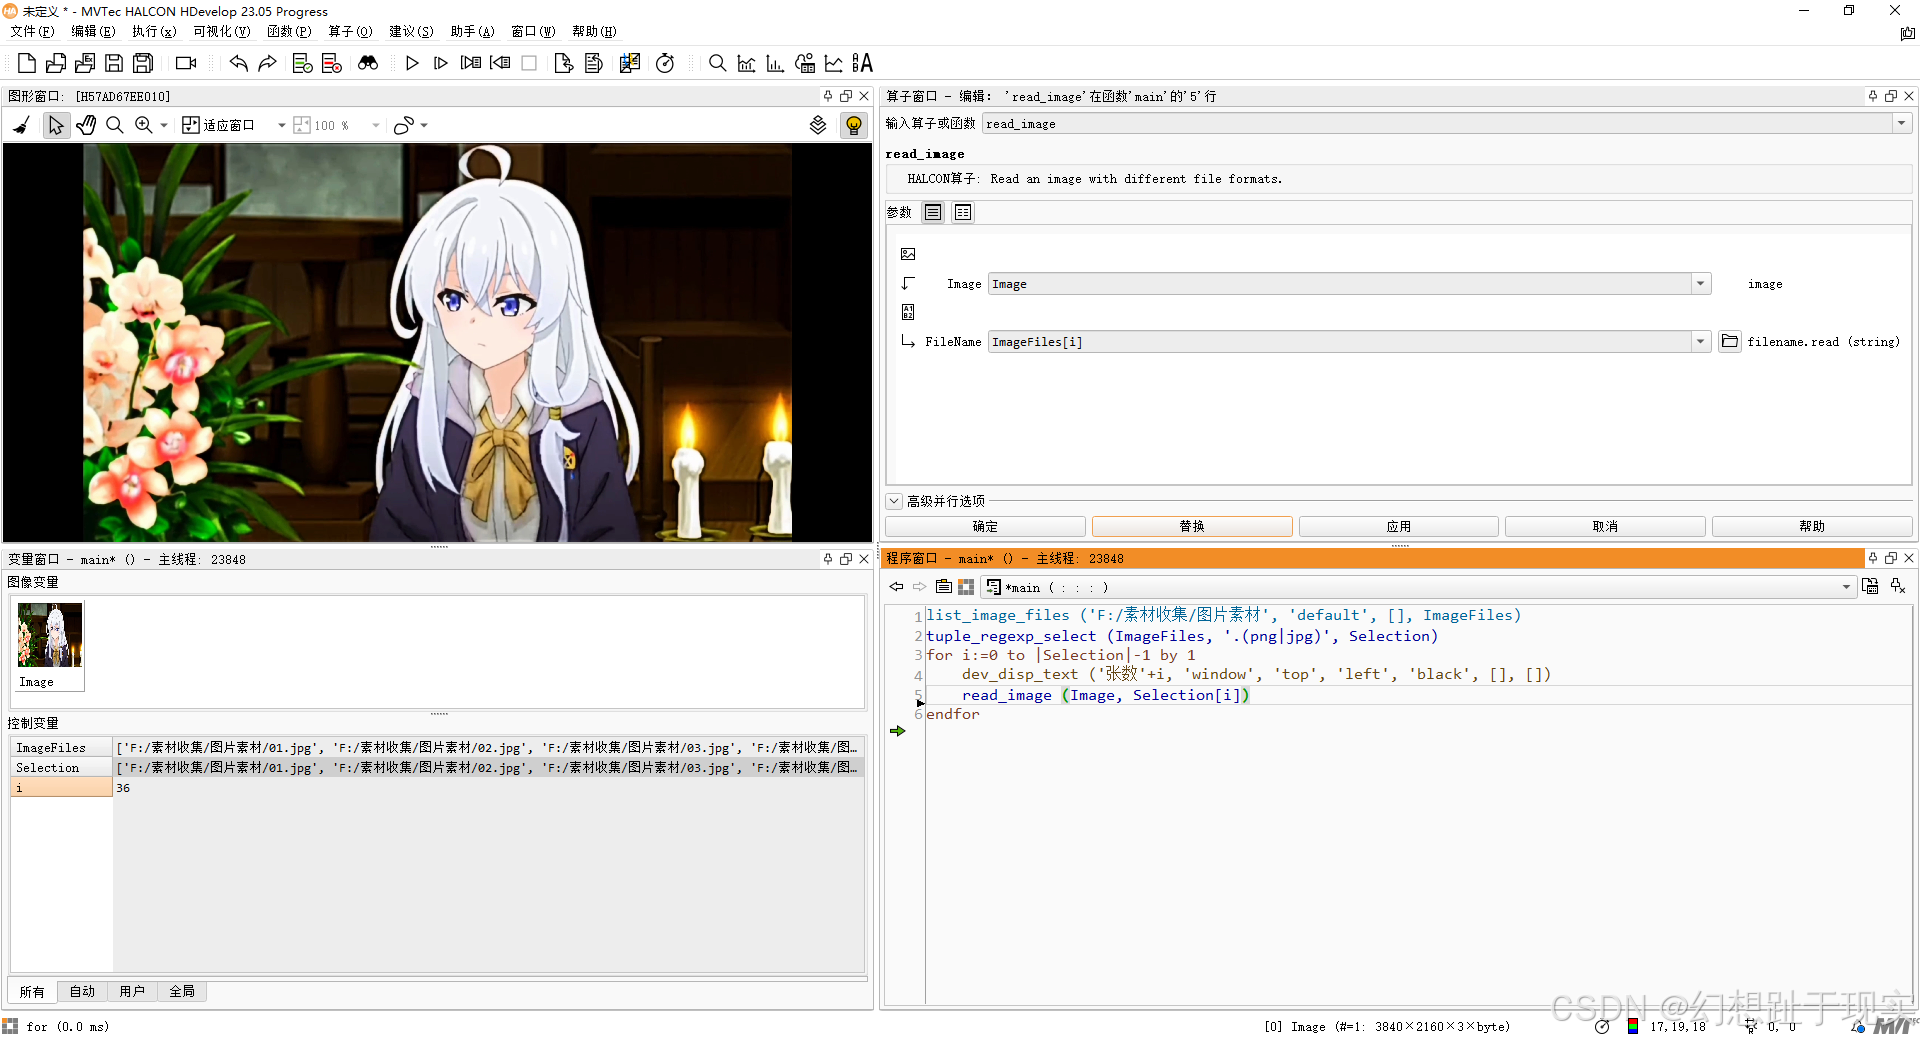1920x1040 pixels.
Task: Switch to the 全局 tab in variable window
Action: coord(182,991)
